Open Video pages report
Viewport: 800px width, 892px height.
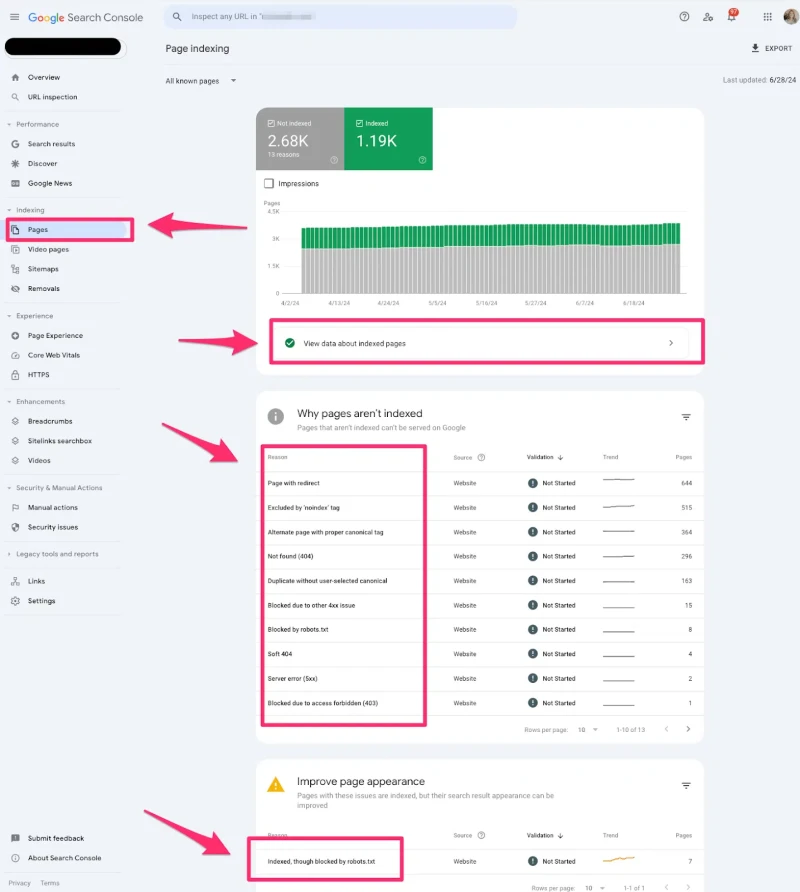coord(48,250)
